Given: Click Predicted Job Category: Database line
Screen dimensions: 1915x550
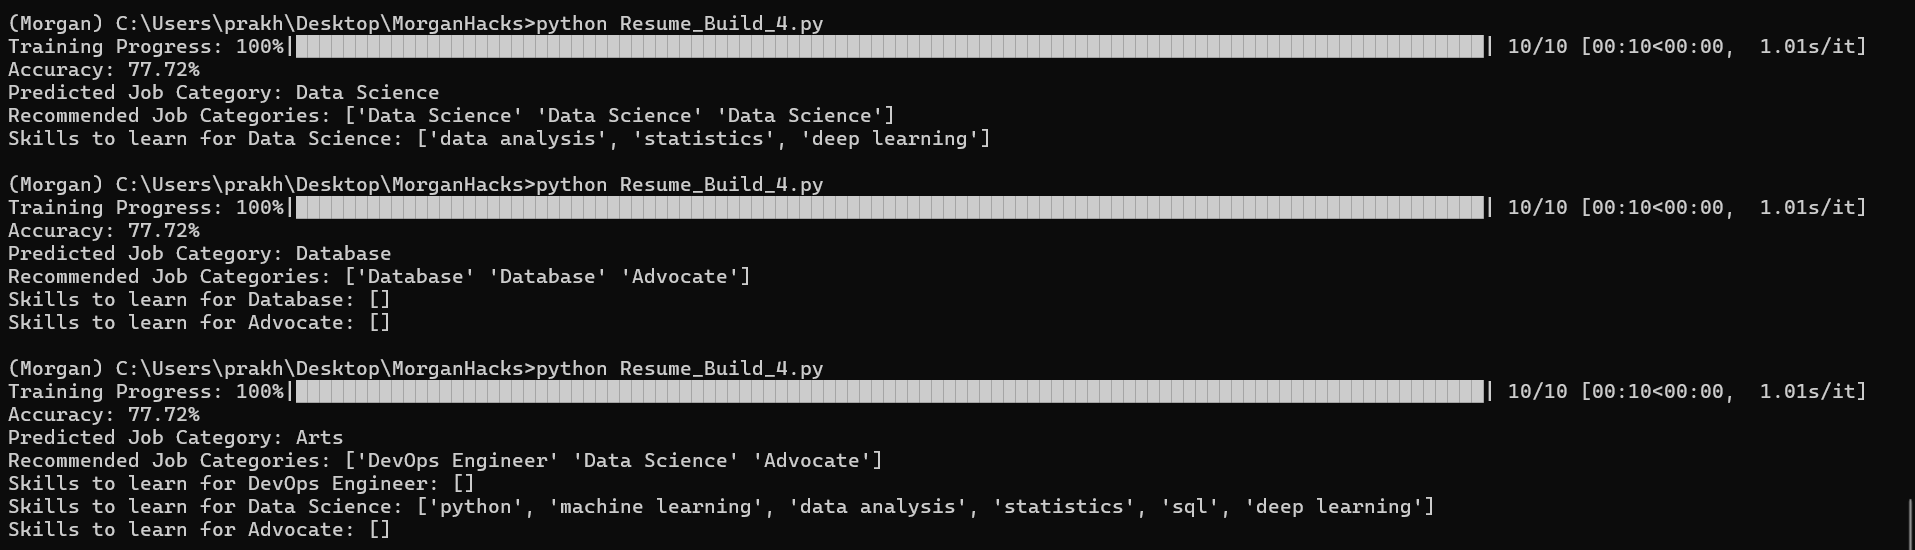Looking at the screenshot, I should 200,253.
